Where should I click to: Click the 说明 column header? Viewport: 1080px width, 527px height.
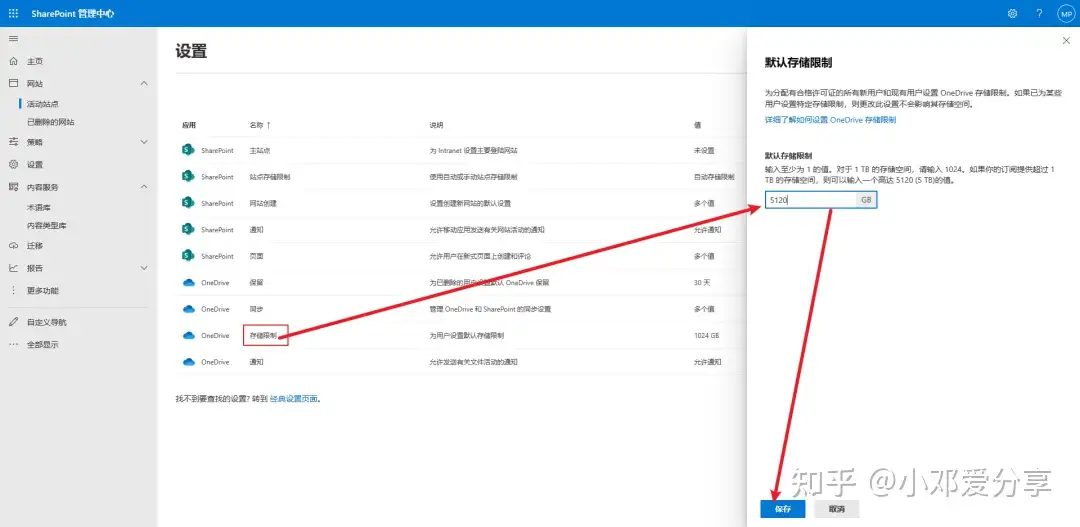click(436, 125)
